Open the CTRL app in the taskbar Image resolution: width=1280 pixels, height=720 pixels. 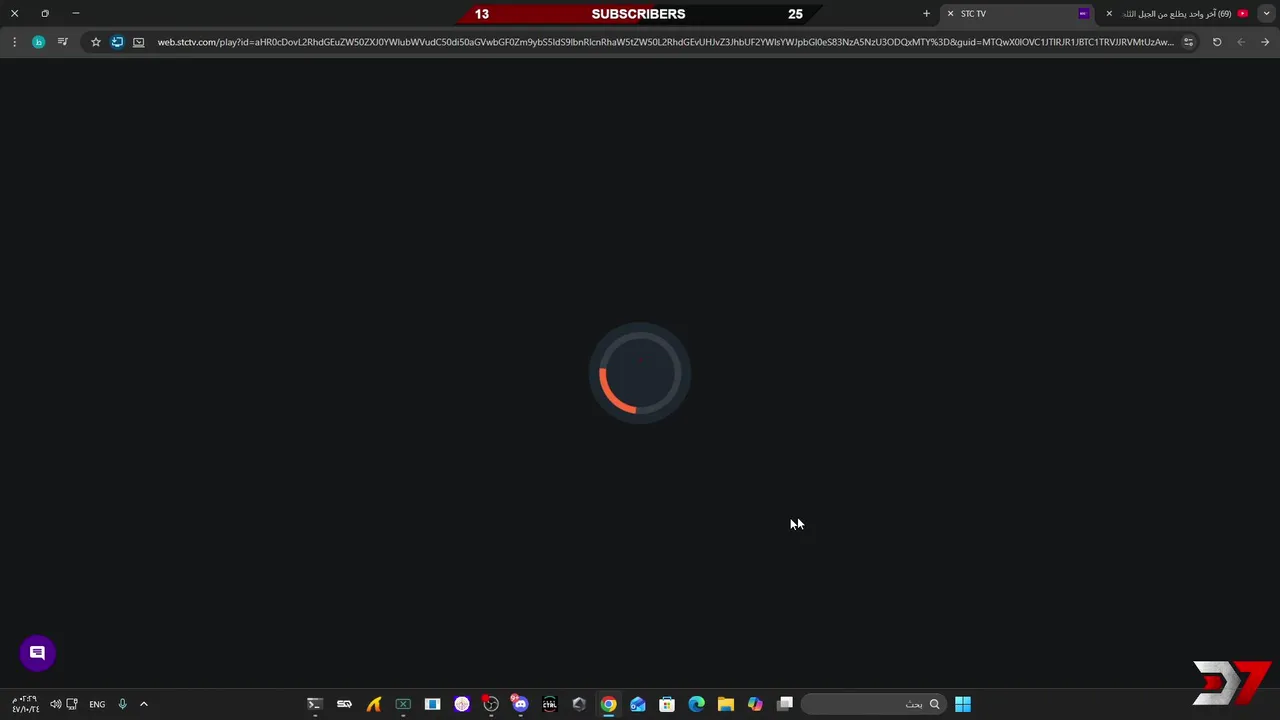coord(549,704)
